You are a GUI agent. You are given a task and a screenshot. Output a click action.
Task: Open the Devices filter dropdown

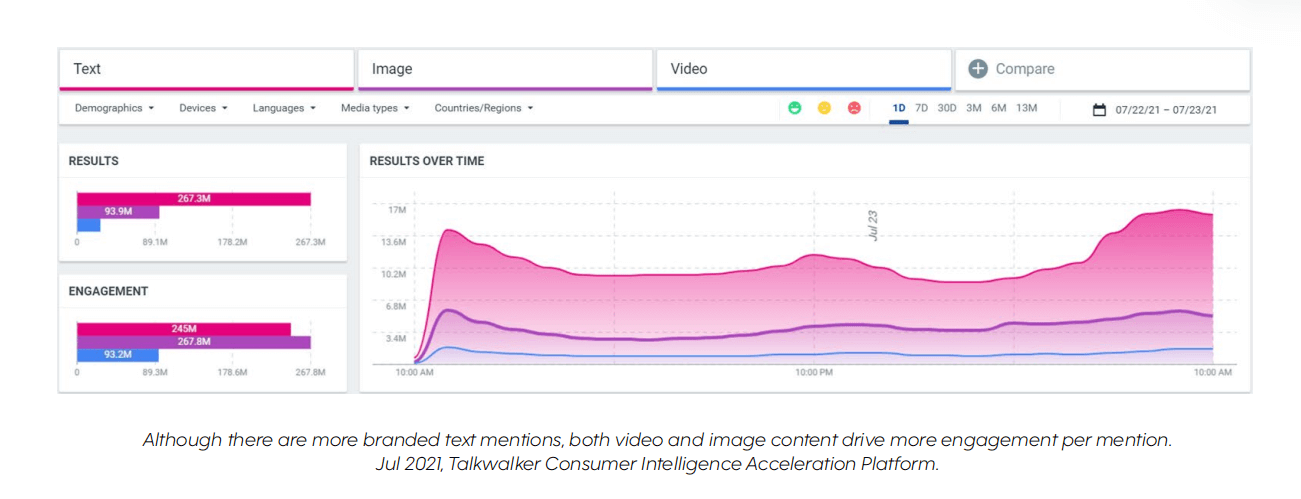tap(203, 108)
